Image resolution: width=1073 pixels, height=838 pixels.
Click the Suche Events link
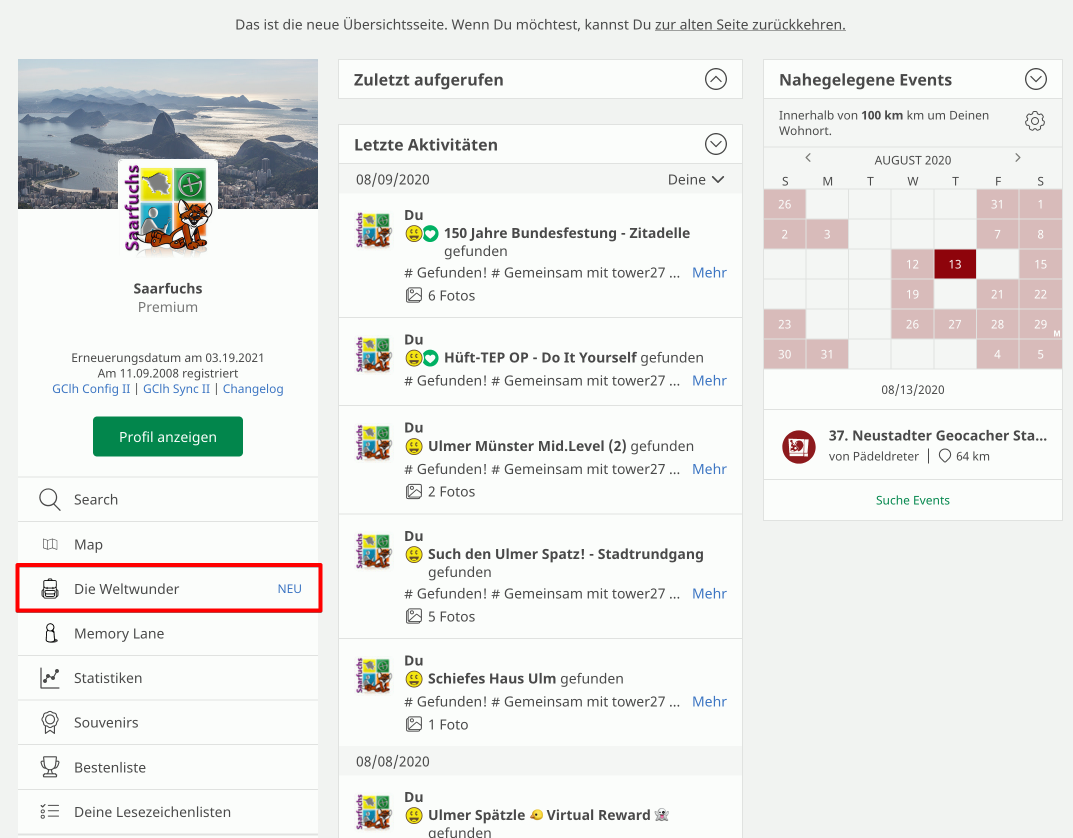click(x=913, y=500)
